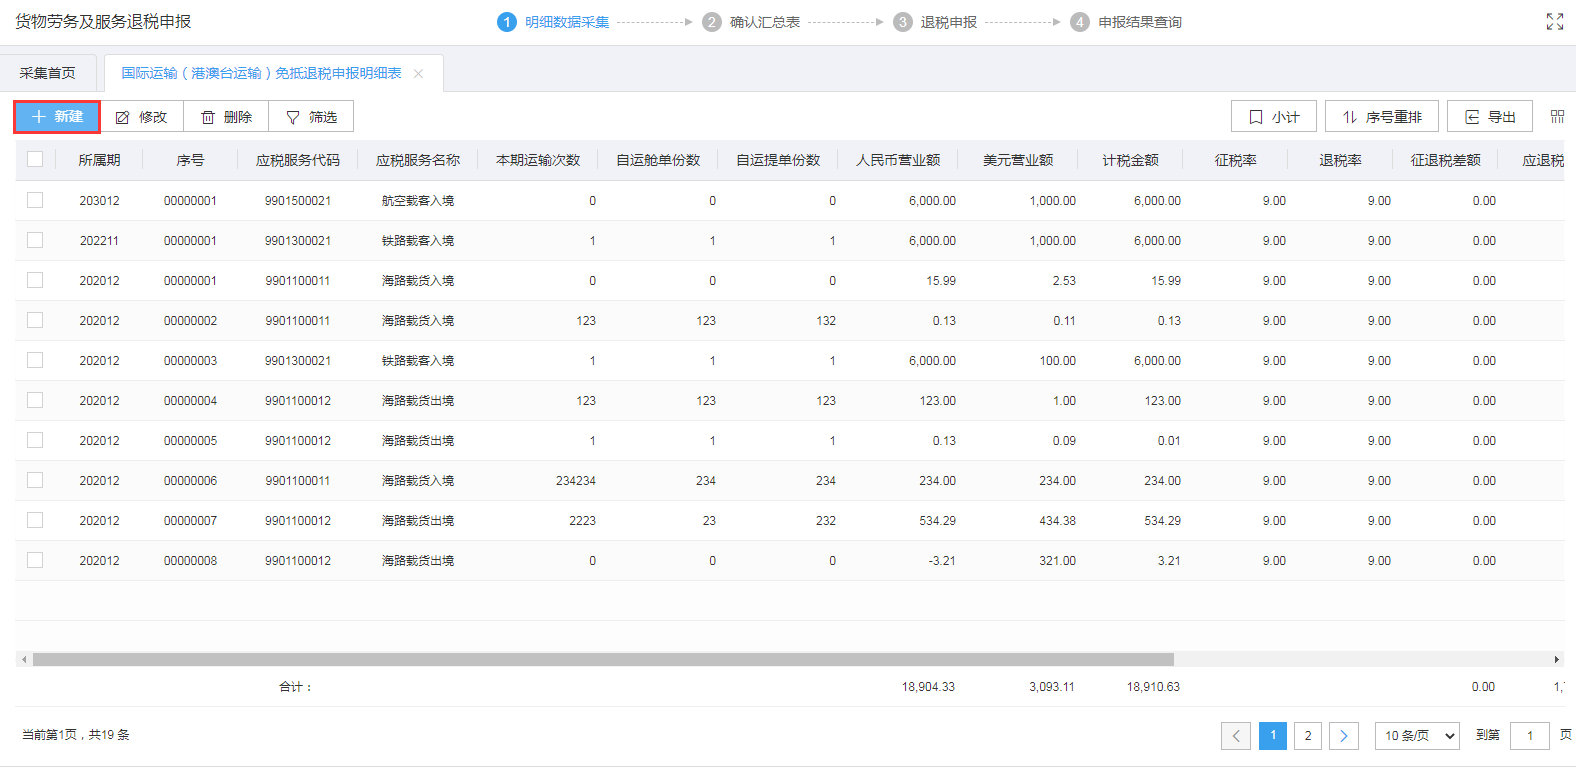Image resolution: width=1576 pixels, height=767 pixels.
Task: Go to next page using right chevron
Action: click(1344, 736)
